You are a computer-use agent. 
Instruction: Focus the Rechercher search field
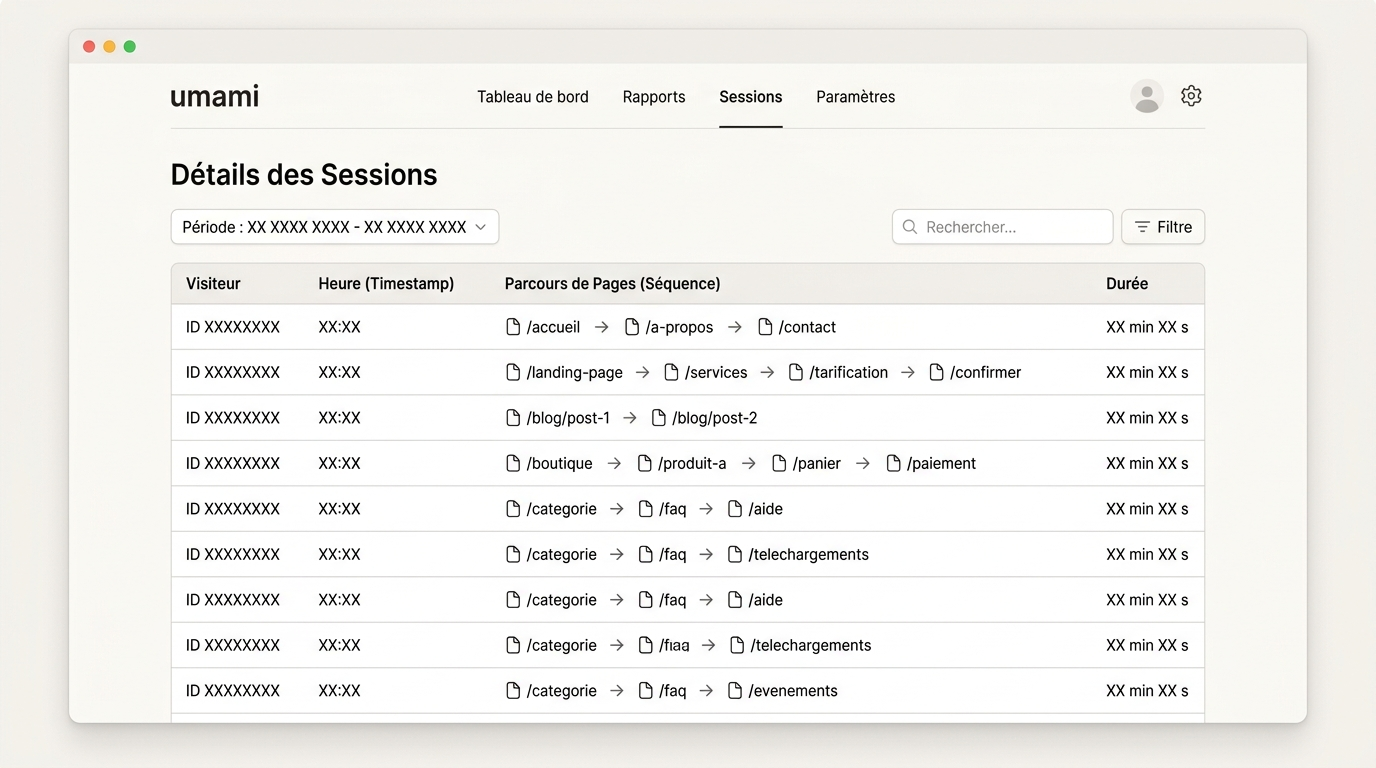tap(1003, 227)
